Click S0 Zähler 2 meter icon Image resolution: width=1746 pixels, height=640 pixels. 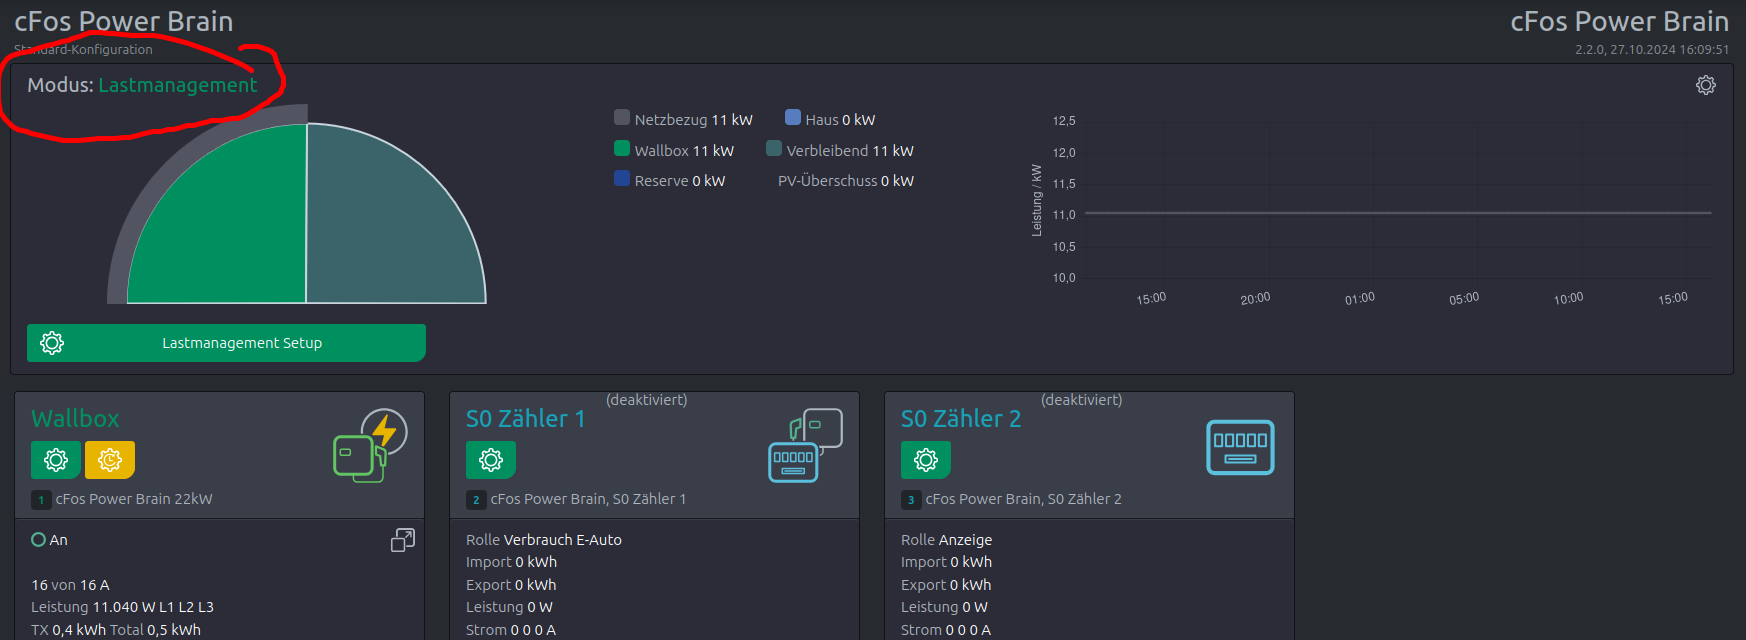click(1240, 447)
